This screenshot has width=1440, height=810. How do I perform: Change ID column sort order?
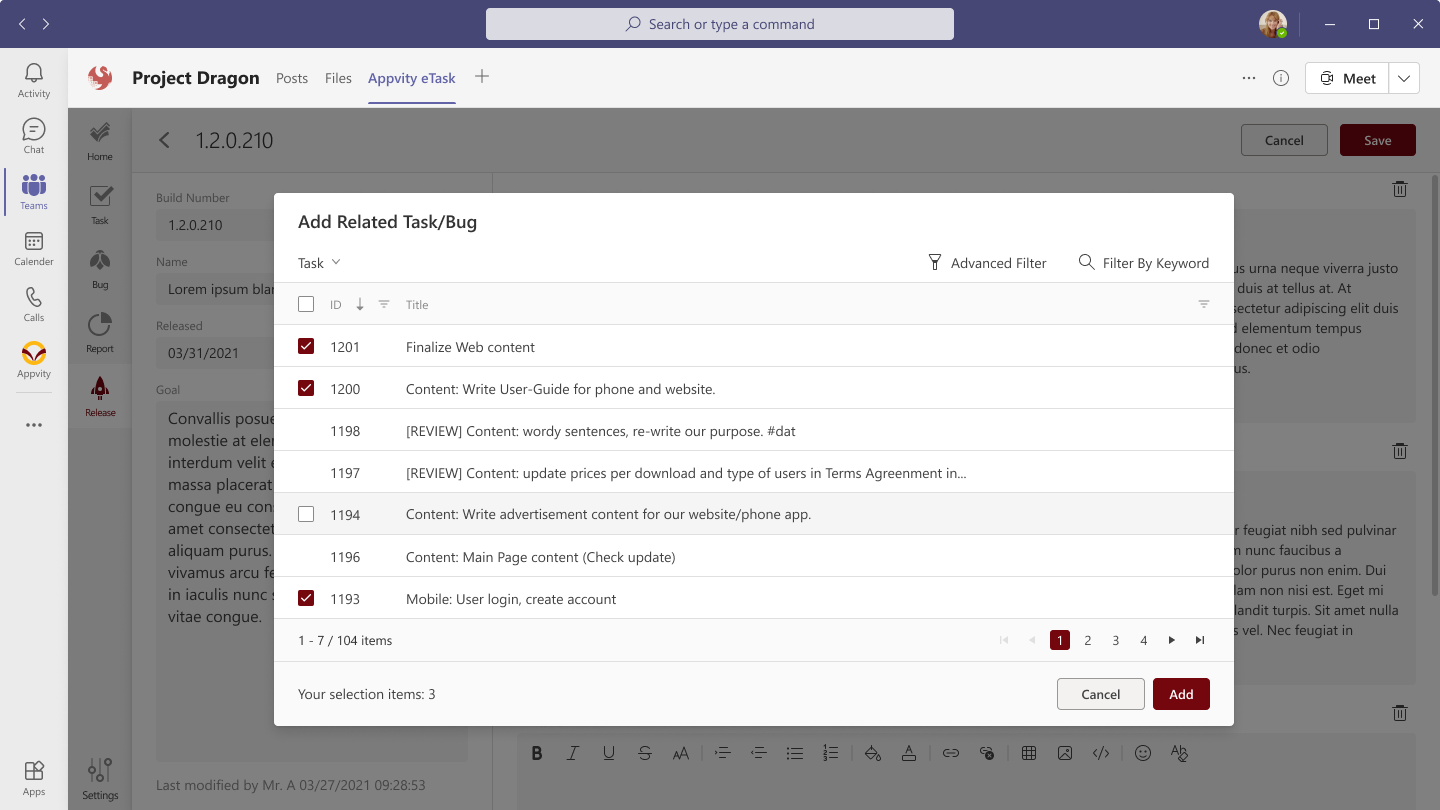[x=360, y=303]
